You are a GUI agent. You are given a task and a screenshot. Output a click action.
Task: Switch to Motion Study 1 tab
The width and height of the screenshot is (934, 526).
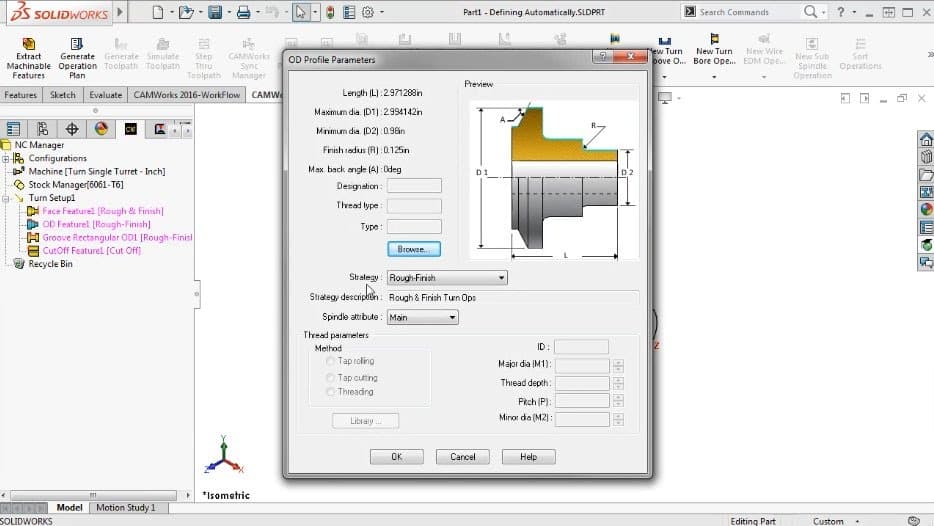(x=126, y=508)
